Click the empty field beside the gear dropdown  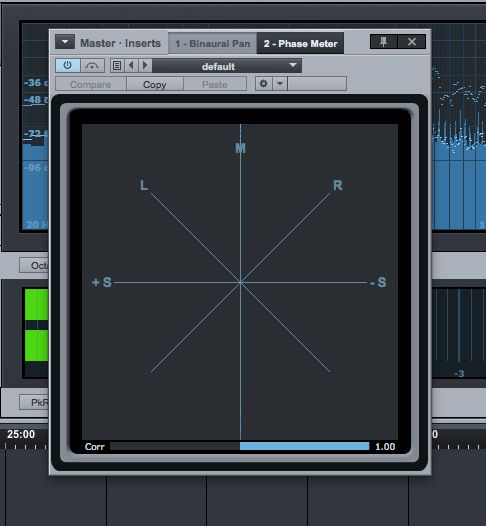[x=317, y=84]
